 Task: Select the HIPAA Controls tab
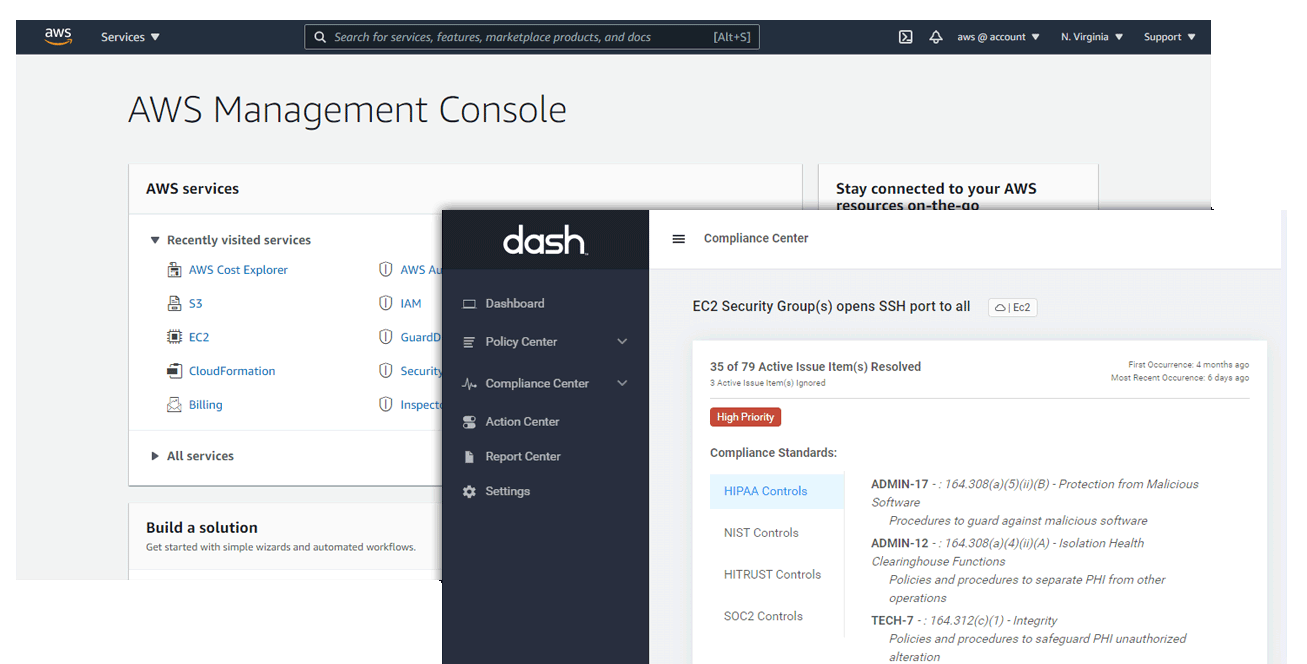coord(776,491)
